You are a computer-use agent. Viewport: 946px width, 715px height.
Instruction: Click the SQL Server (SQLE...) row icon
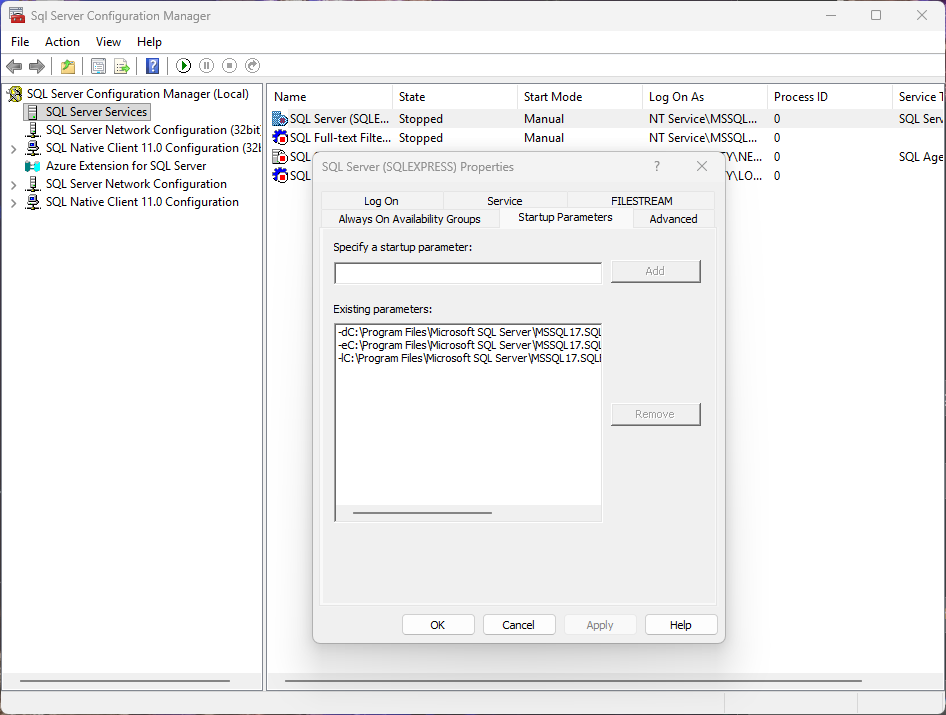[280, 119]
